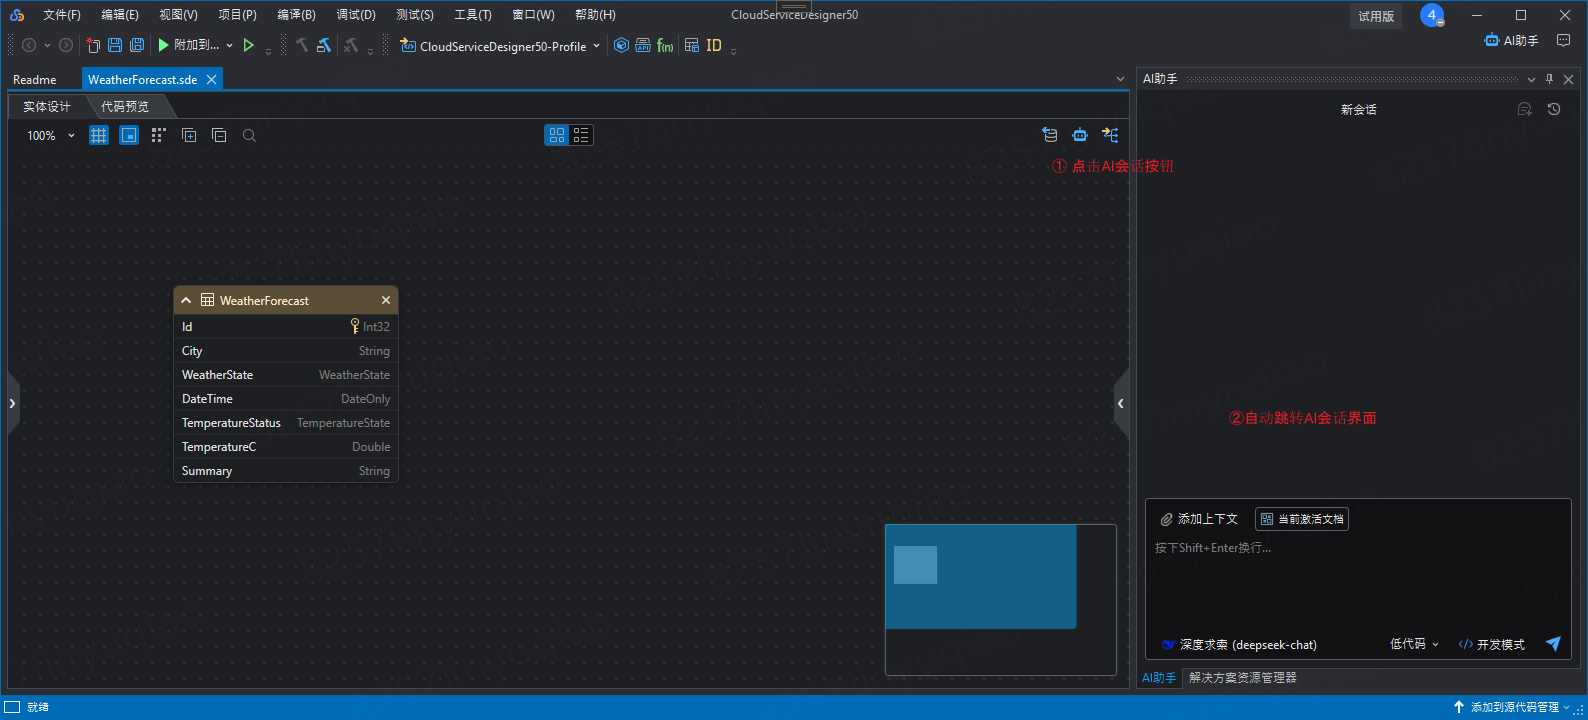Open conversation history in AI assistant panel
The width and height of the screenshot is (1588, 720).
click(x=1553, y=109)
